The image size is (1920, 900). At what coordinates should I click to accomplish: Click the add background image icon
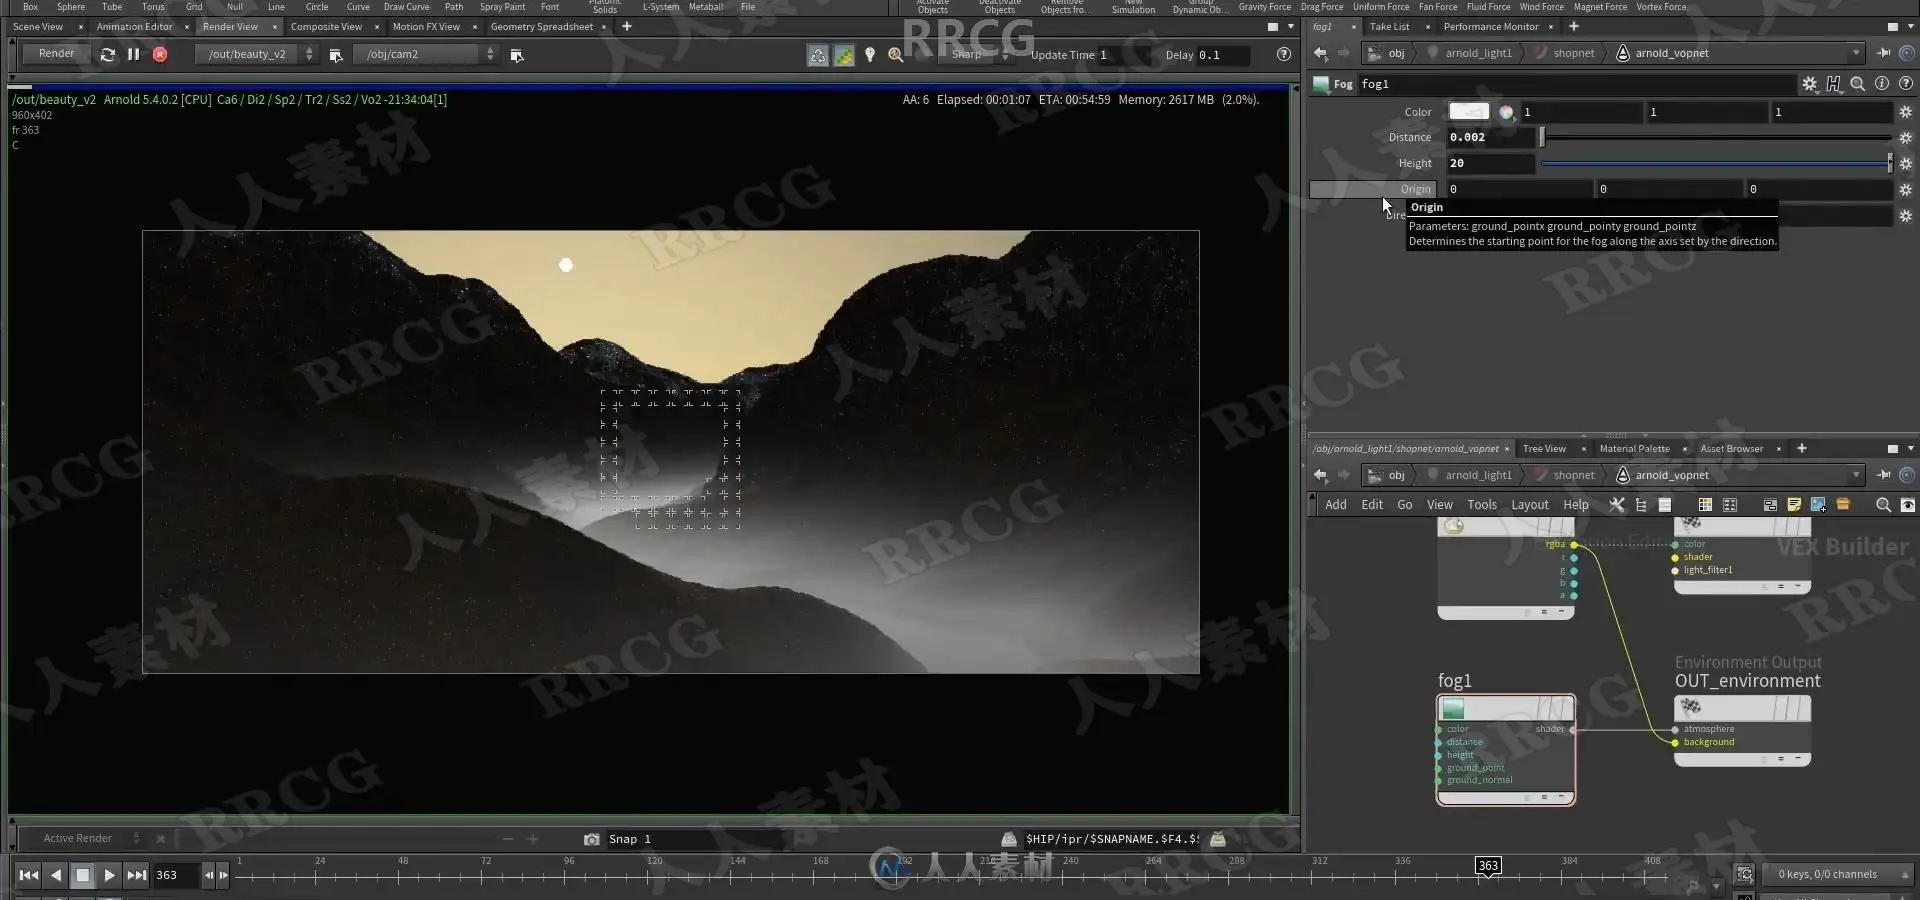pyautogui.click(x=1818, y=505)
